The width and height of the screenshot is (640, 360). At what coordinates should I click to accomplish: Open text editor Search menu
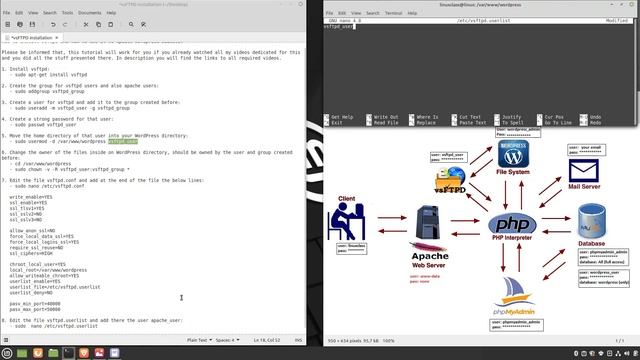[50, 13]
